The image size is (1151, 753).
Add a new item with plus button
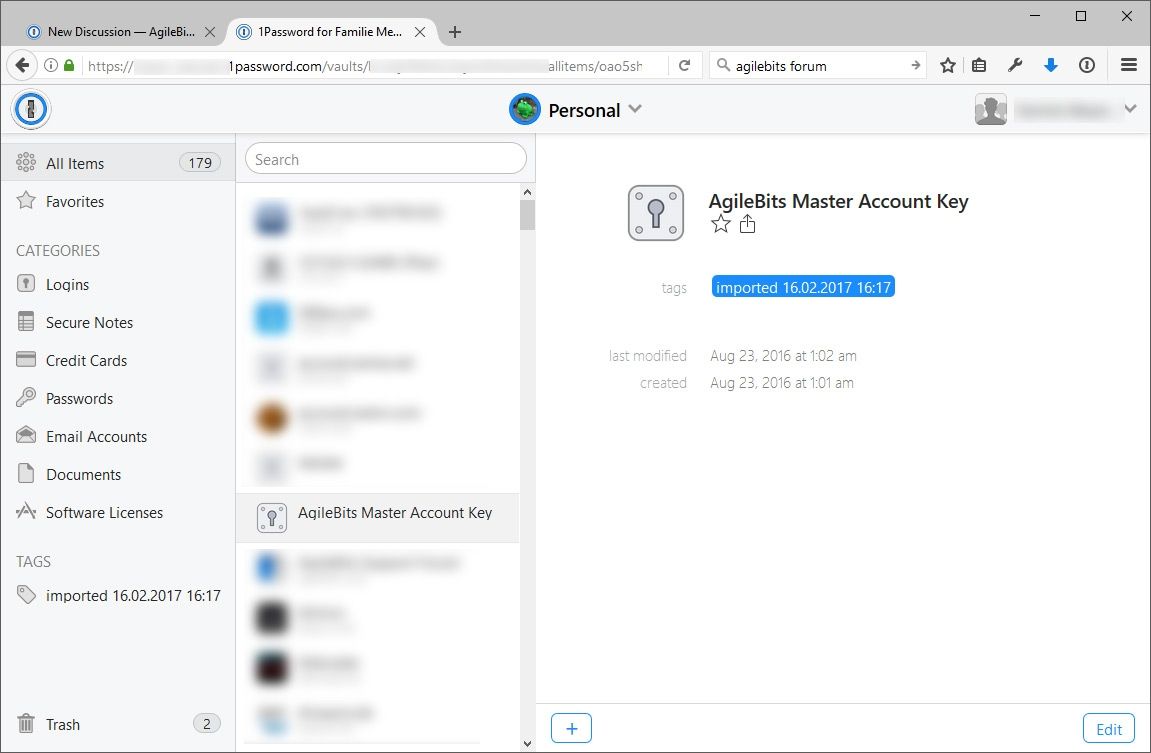[x=571, y=728]
